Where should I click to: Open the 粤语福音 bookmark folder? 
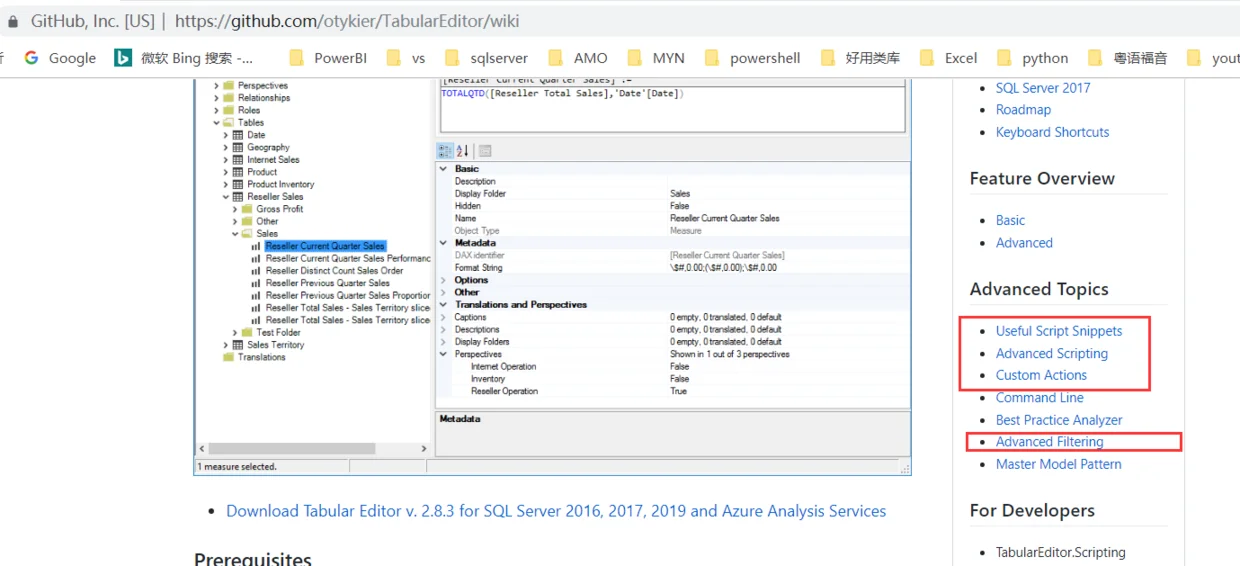pyautogui.click(x=1127, y=58)
